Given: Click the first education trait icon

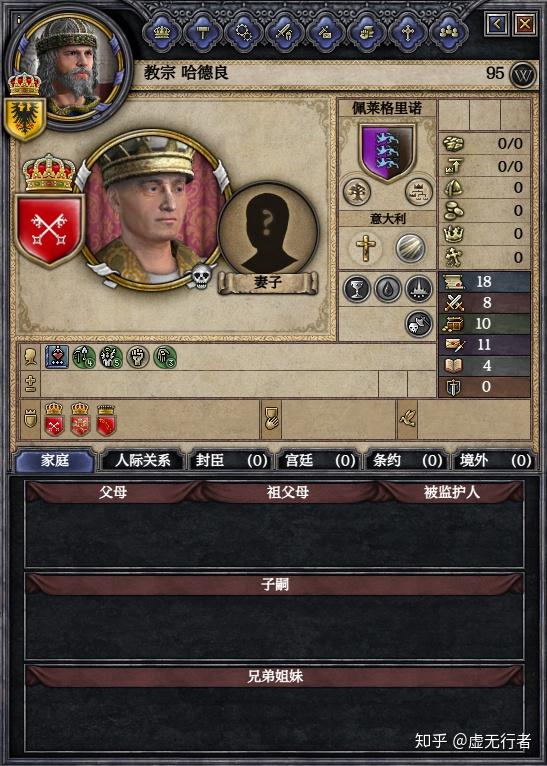Looking at the screenshot, I should click(57, 357).
